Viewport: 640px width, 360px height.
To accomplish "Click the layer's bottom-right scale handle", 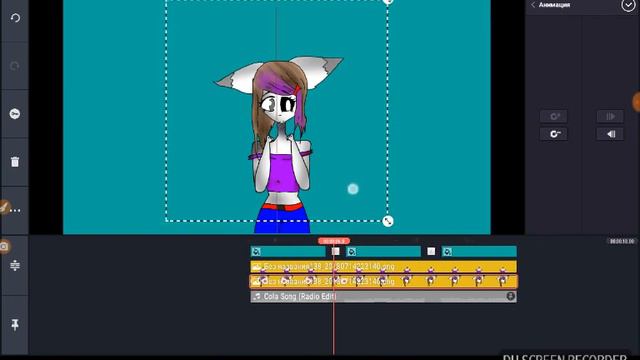I will click(x=388, y=221).
